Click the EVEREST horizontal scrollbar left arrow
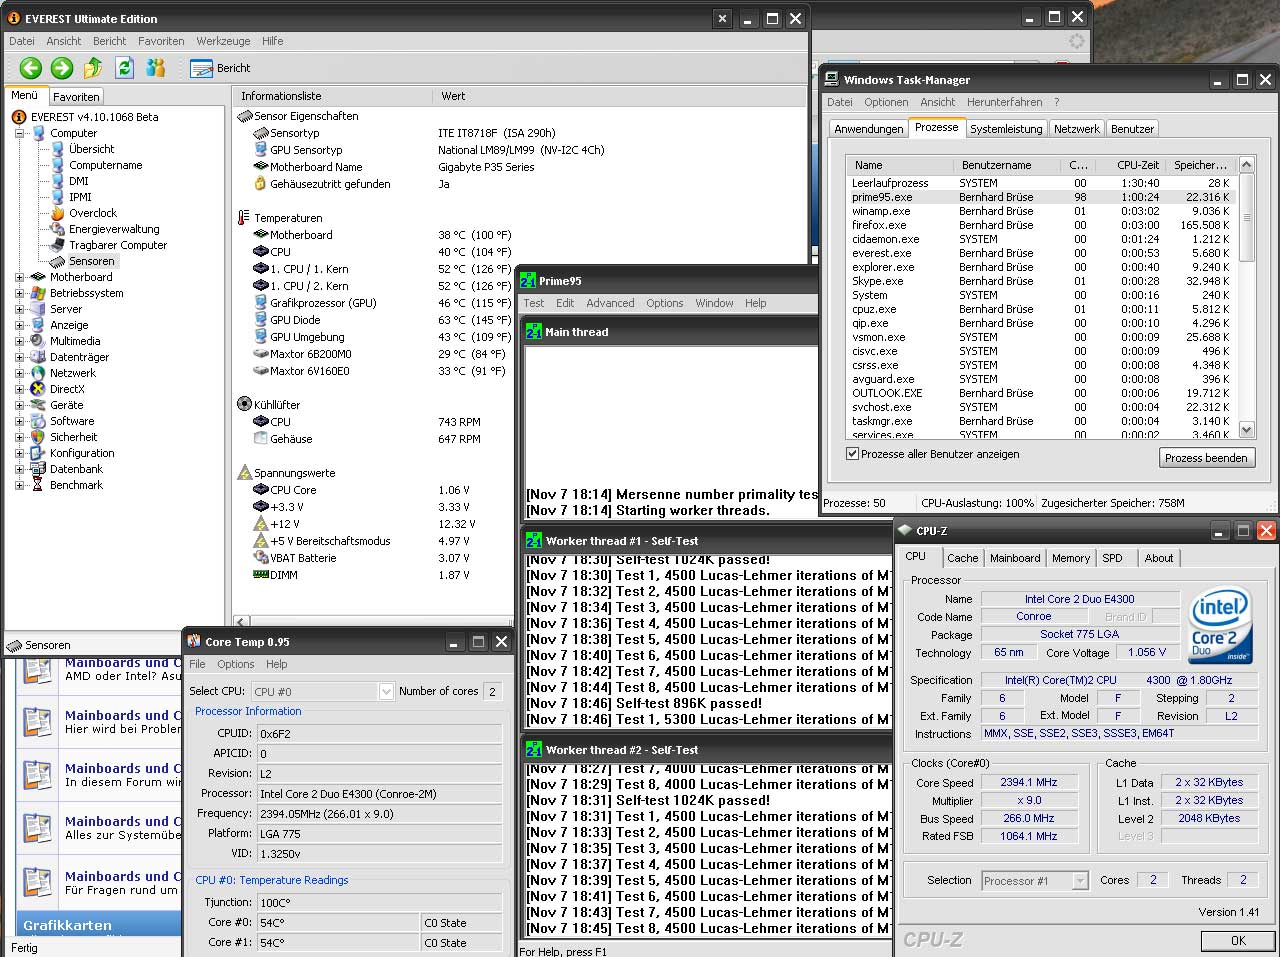1280x957 pixels. (x=240, y=622)
